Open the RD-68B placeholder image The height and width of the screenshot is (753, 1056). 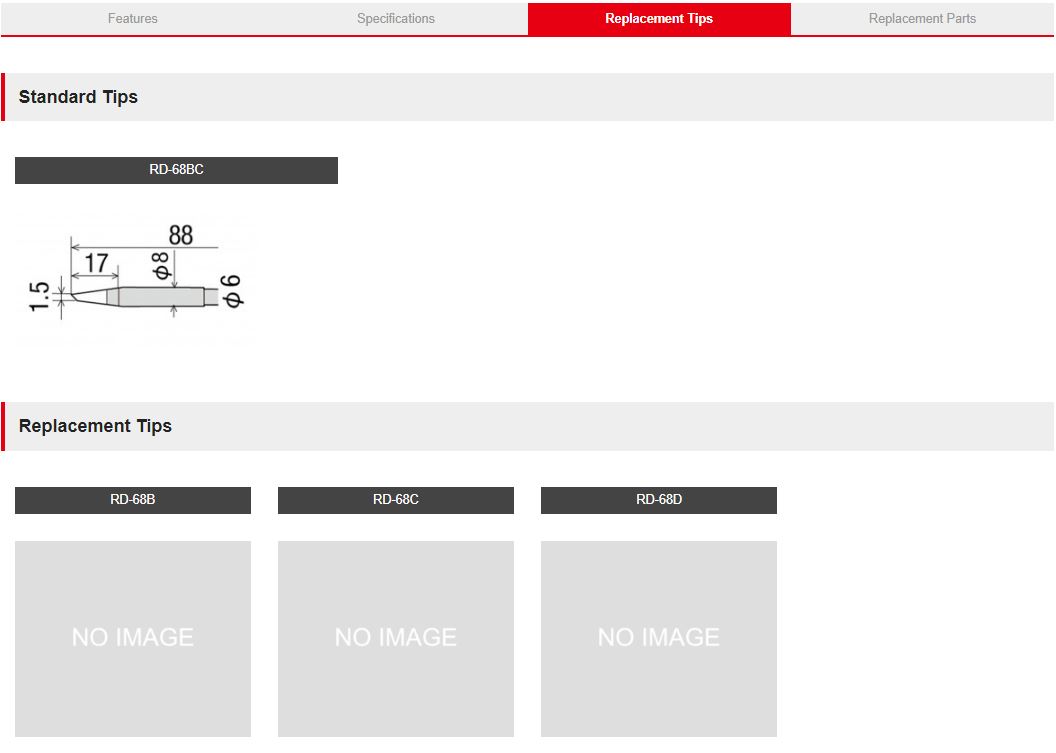point(132,638)
